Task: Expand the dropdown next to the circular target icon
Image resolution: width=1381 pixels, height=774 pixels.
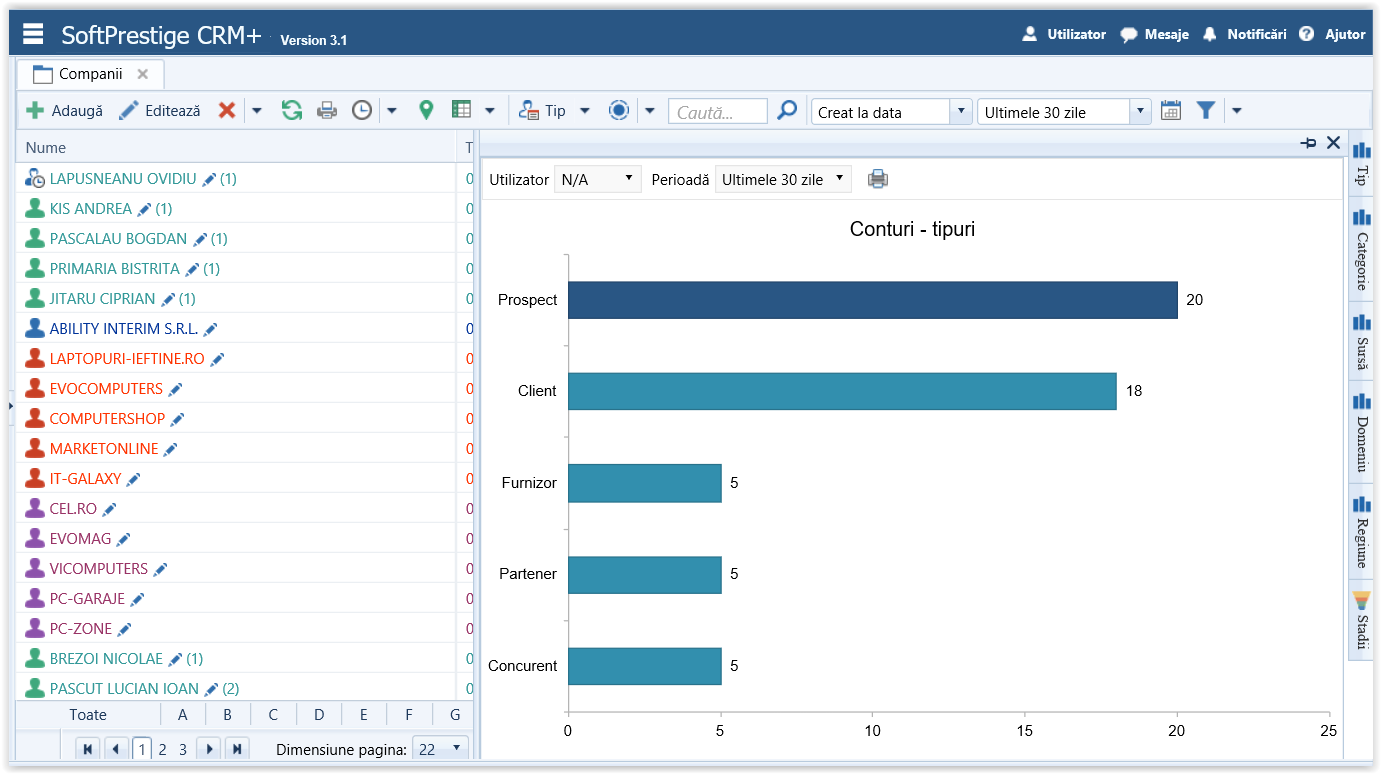Action: click(650, 111)
